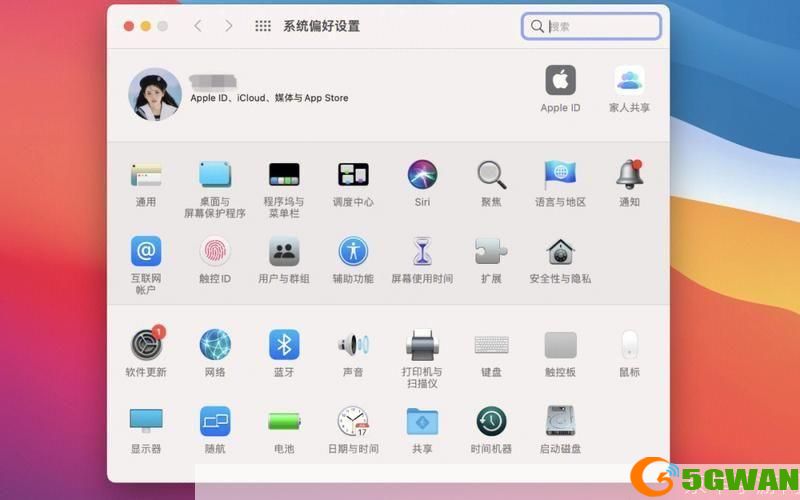Open 键盘 (Keyboard) preferences
Screen dimensions: 800x500
point(491,345)
